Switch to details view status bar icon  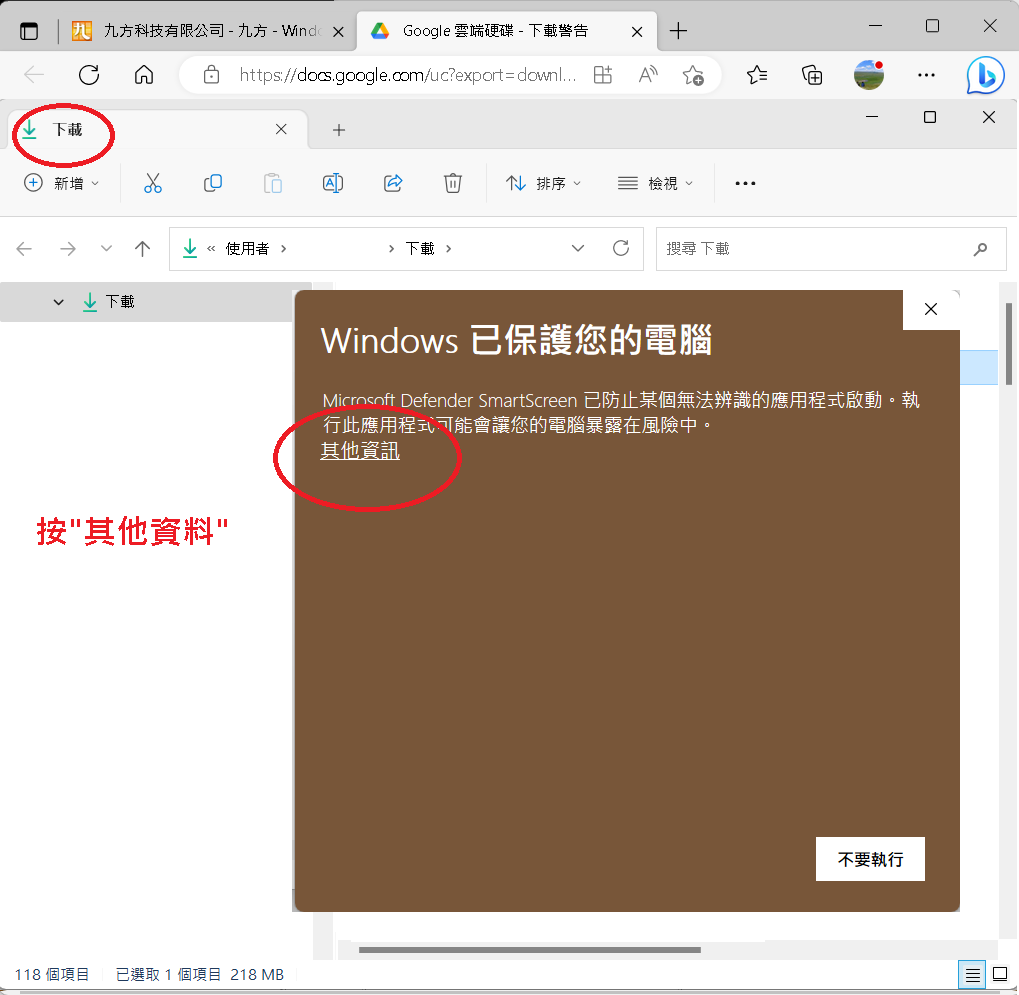972,975
